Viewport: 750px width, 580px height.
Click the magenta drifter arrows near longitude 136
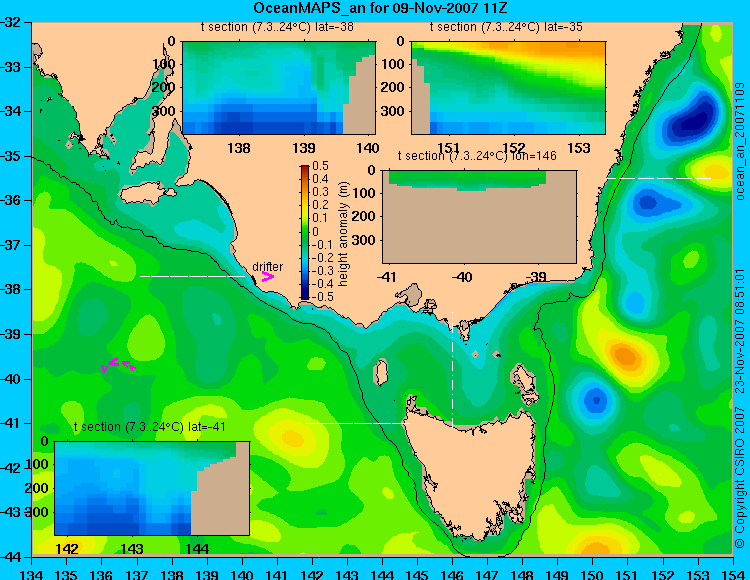119,365
